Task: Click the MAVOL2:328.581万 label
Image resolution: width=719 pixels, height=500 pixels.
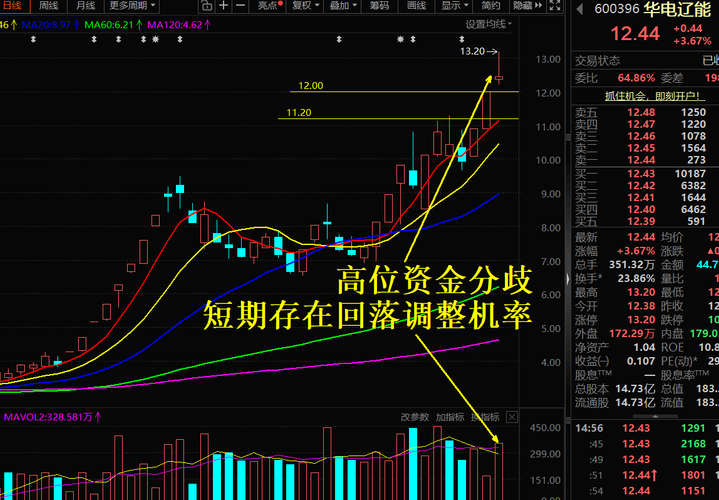Action: click(x=52, y=417)
